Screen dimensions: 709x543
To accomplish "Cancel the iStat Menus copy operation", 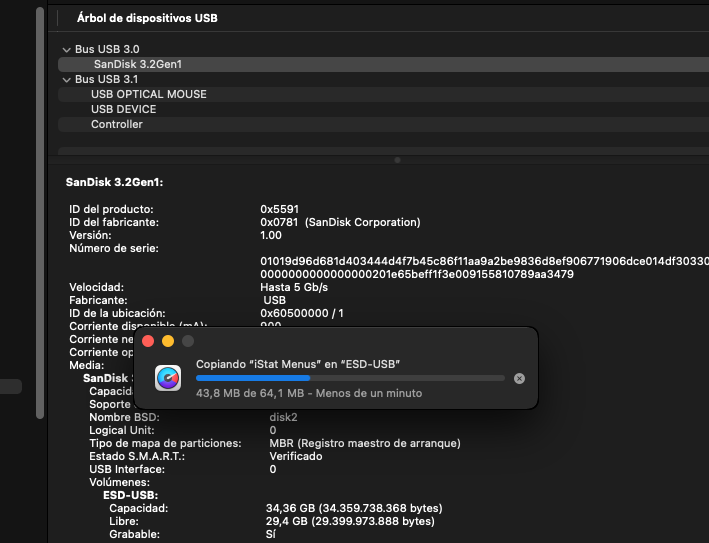I will point(519,378).
